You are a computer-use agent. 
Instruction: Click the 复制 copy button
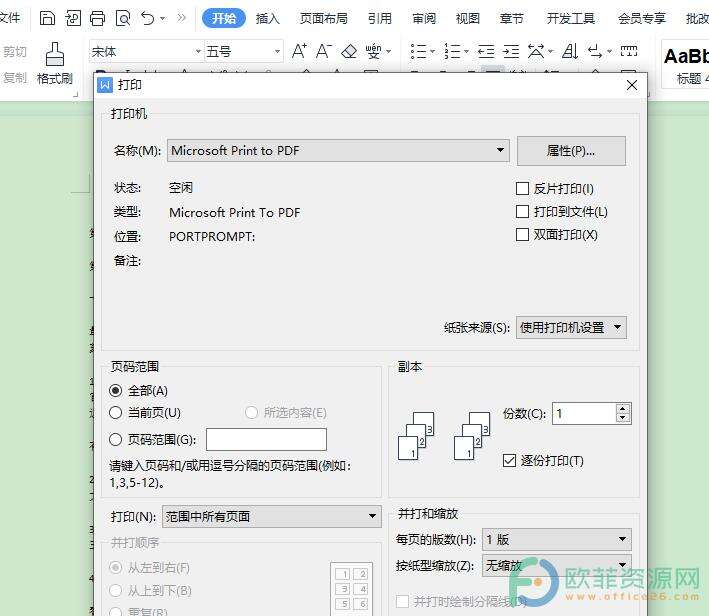(15, 78)
